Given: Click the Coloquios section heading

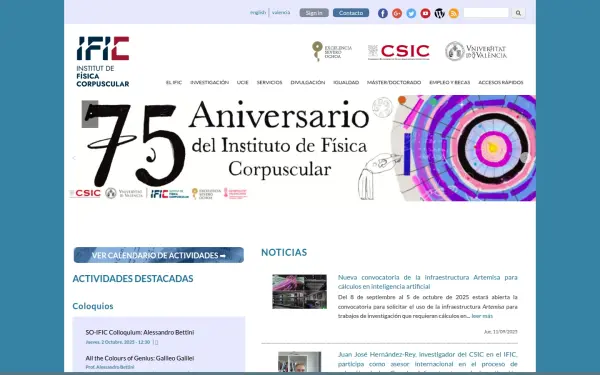Looking at the screenshot, I should coord(93,306).
